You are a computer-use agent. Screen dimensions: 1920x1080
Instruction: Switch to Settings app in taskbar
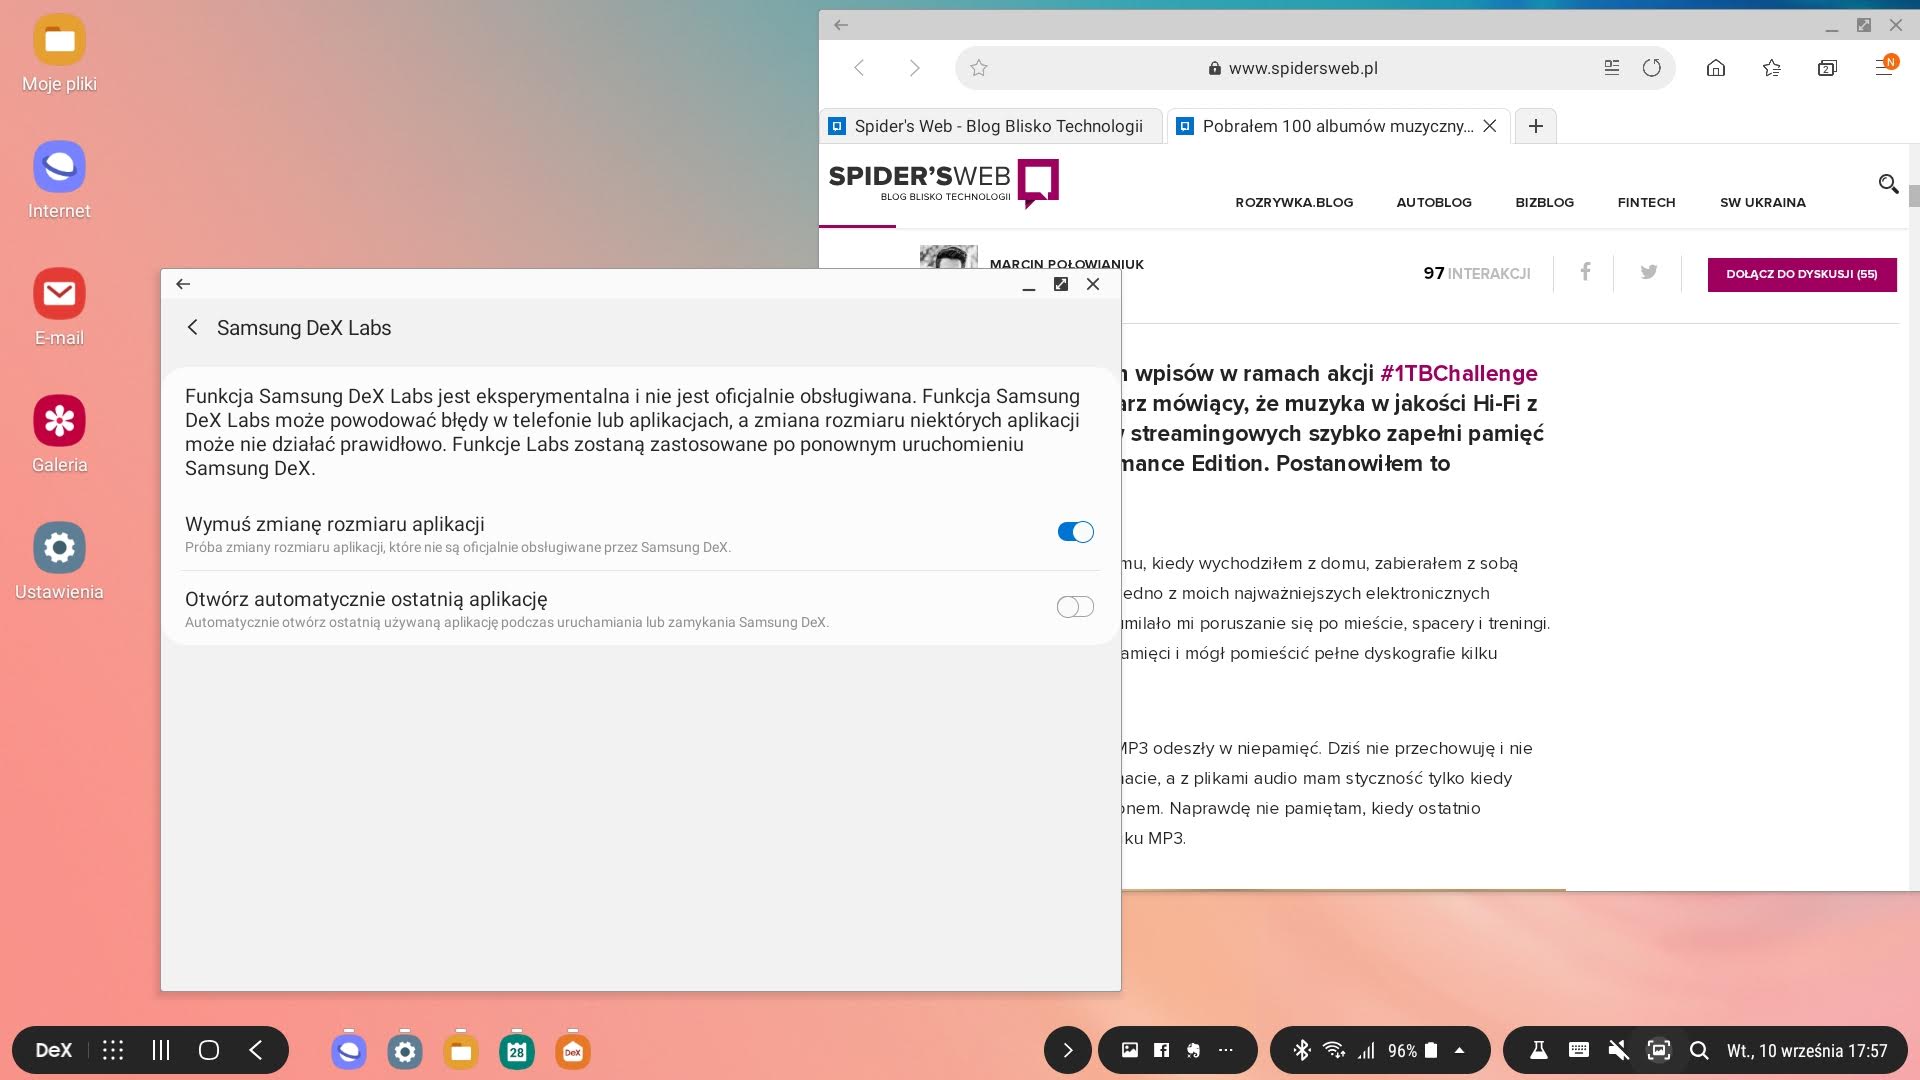pos(405,1051)
